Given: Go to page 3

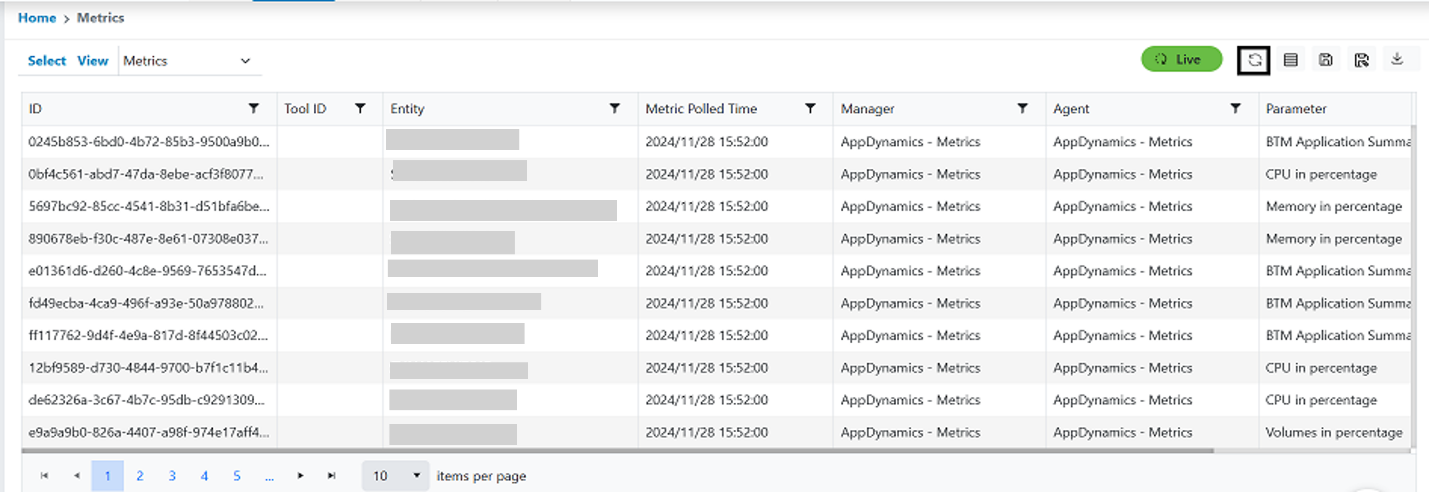Looking at the screenshot, I should (172, 476).
